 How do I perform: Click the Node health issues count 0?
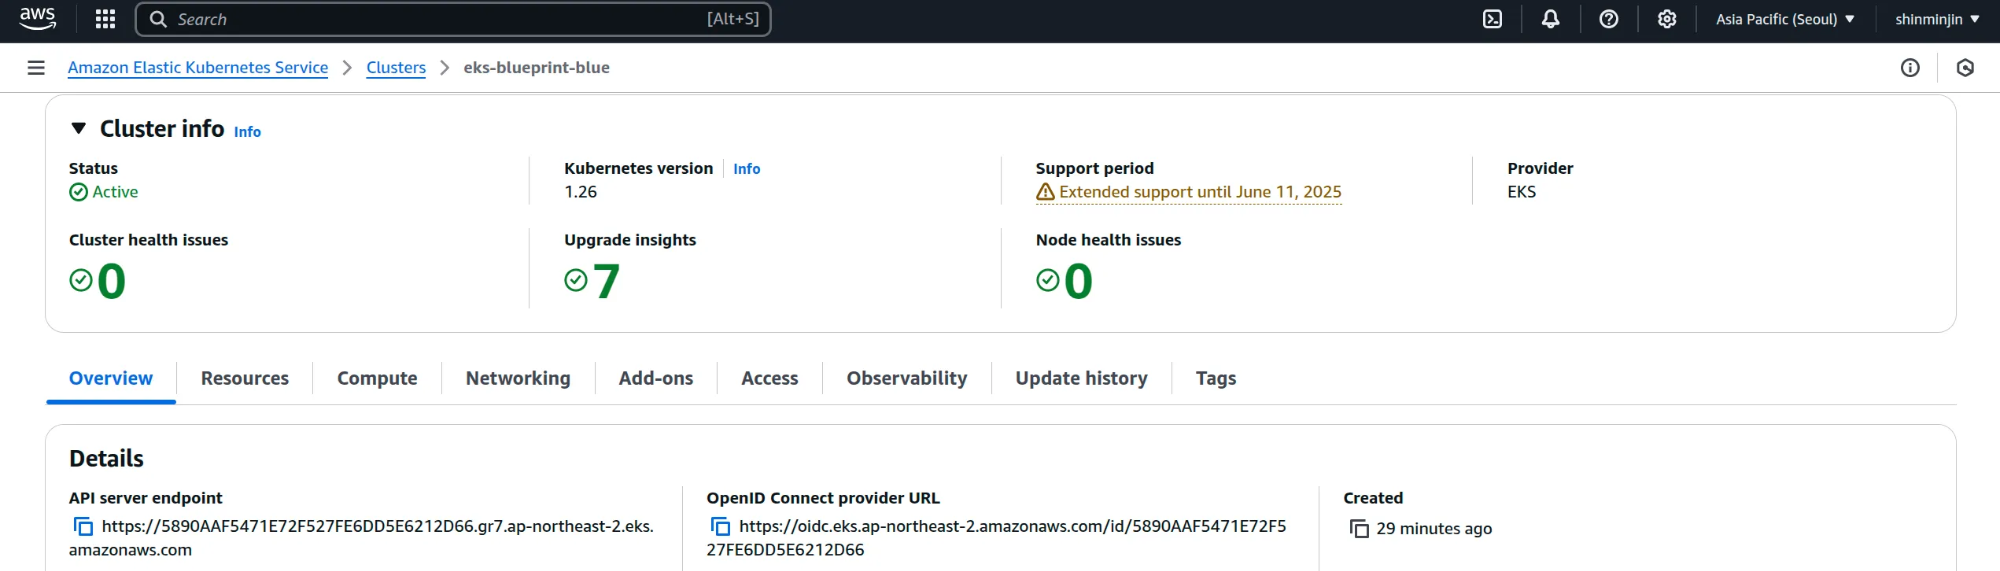(1079, 281)
